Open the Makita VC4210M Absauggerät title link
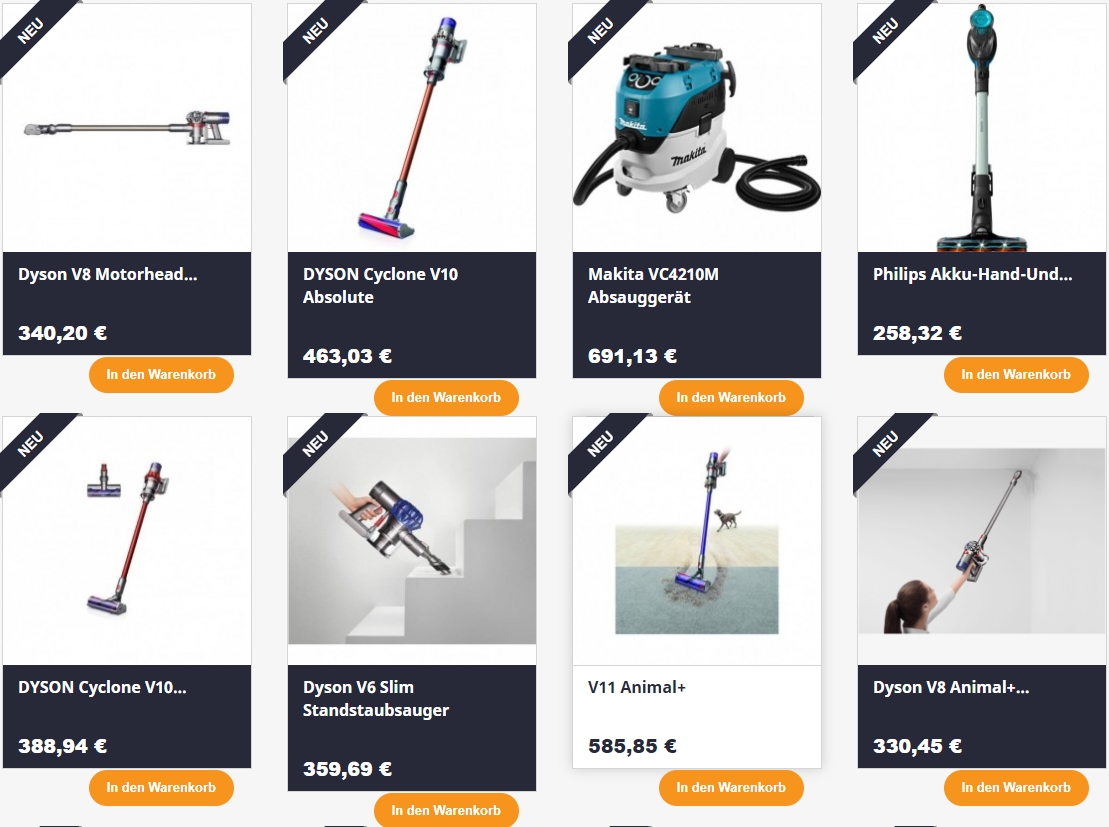This screenshot has width=1109, height=827. (654, 286)
